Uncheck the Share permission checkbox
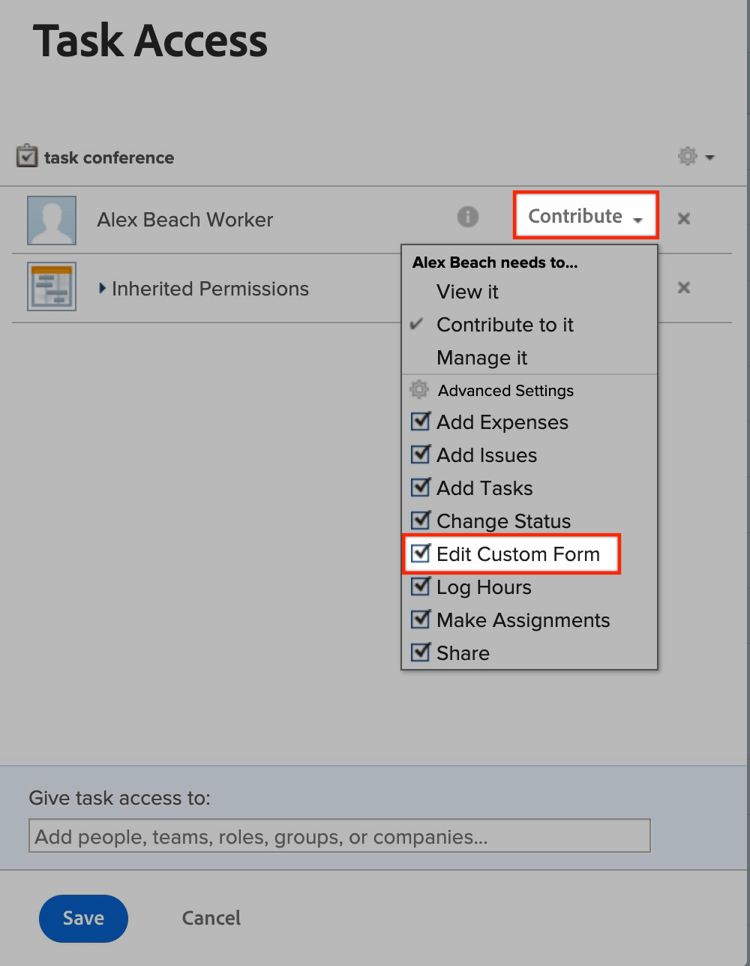The image size is (750, 966). pos(420,652)
